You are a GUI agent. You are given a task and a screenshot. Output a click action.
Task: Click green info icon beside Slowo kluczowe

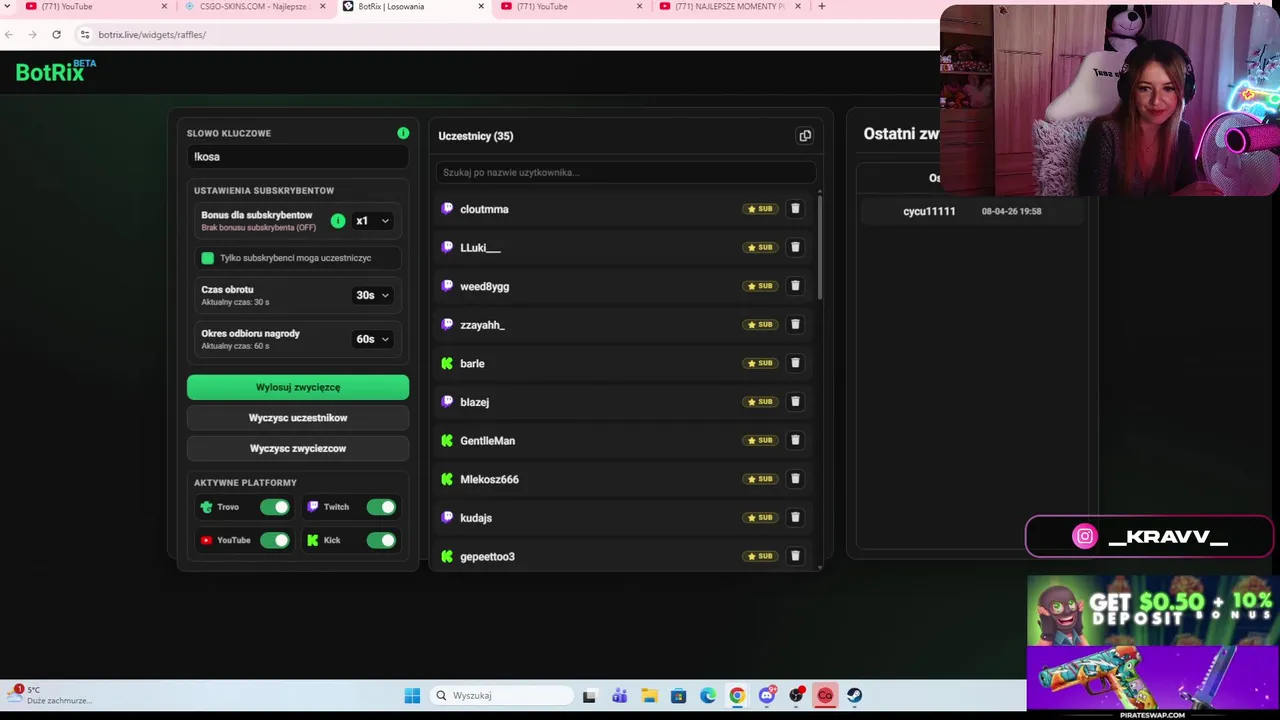[403, 133]
